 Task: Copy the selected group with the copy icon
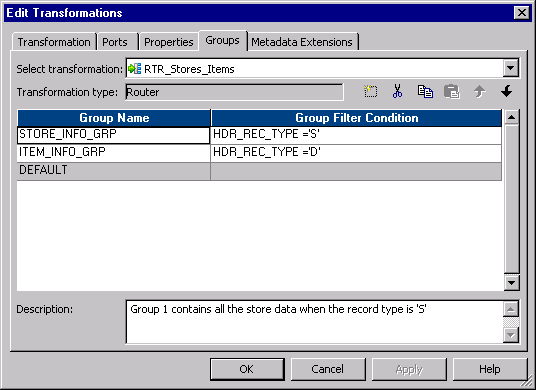click(425, 92)
